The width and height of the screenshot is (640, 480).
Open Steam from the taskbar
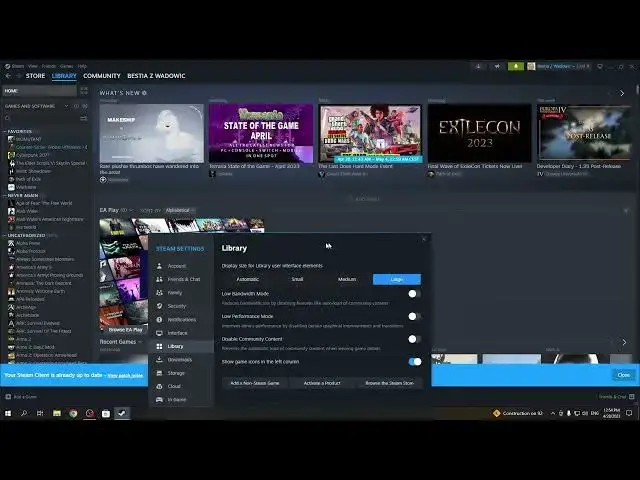[122, 413]
